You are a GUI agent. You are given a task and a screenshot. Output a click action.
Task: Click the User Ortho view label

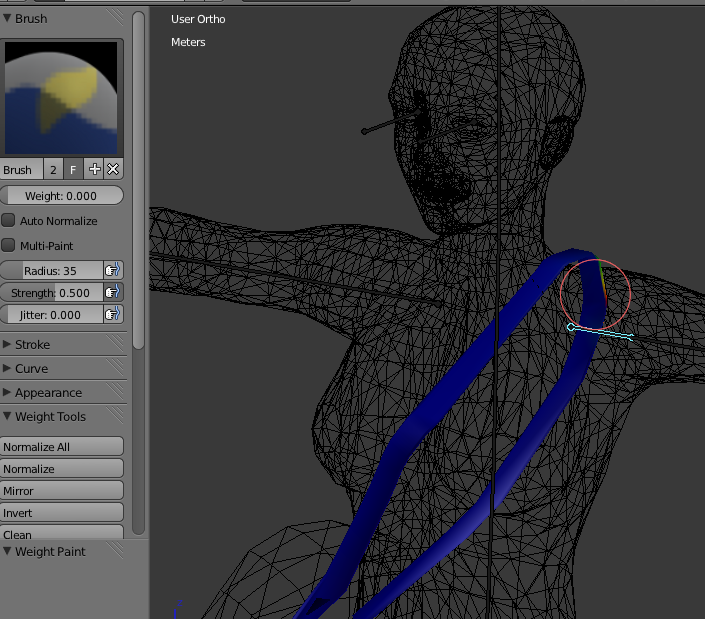pos(198,19)
